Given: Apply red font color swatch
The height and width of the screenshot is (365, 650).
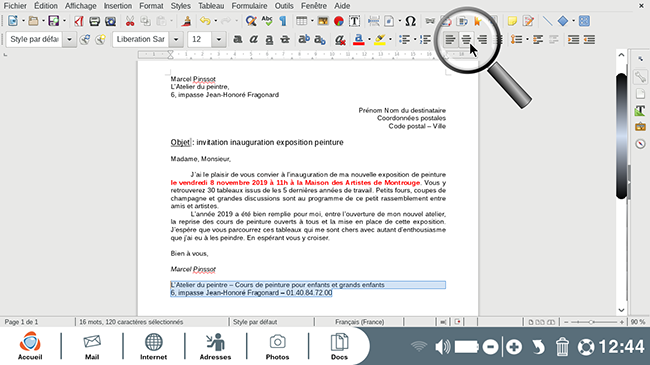Looking at the screenshot, I should point(359,39).
